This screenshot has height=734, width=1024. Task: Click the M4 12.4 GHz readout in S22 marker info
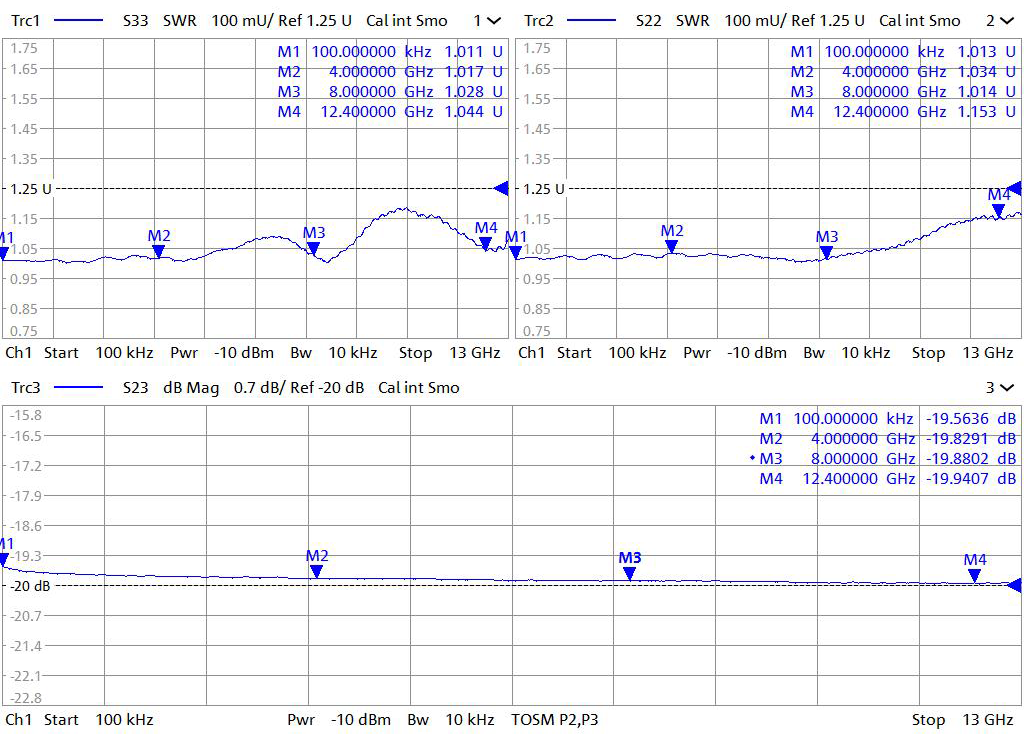pyautogui.click(x=893, y=112)
